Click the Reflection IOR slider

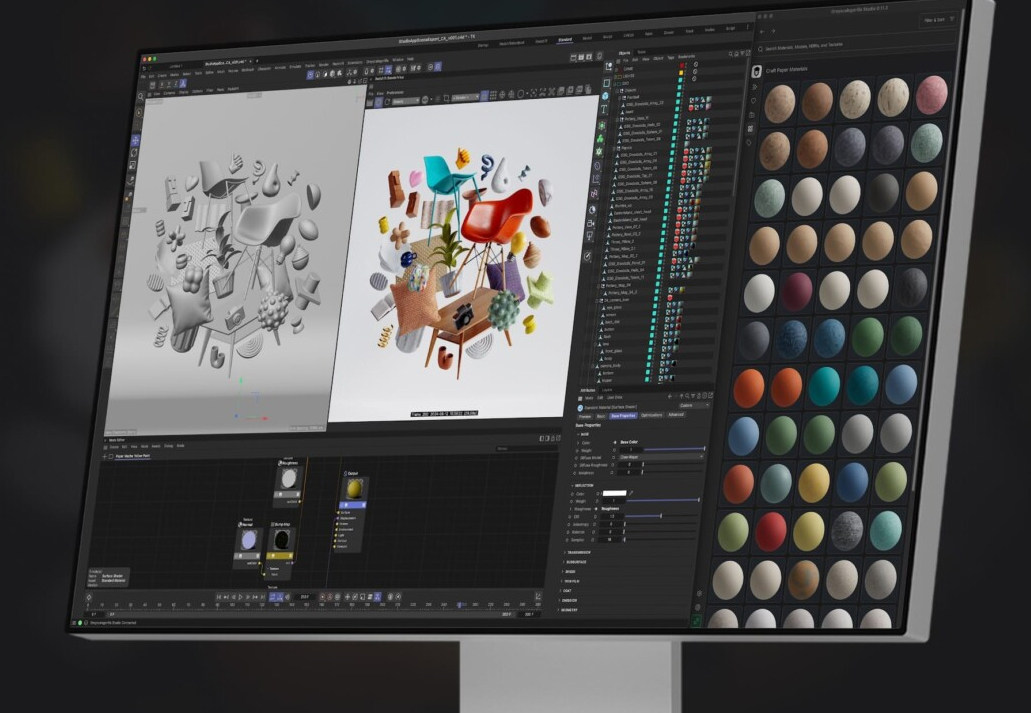coord(661,516)
